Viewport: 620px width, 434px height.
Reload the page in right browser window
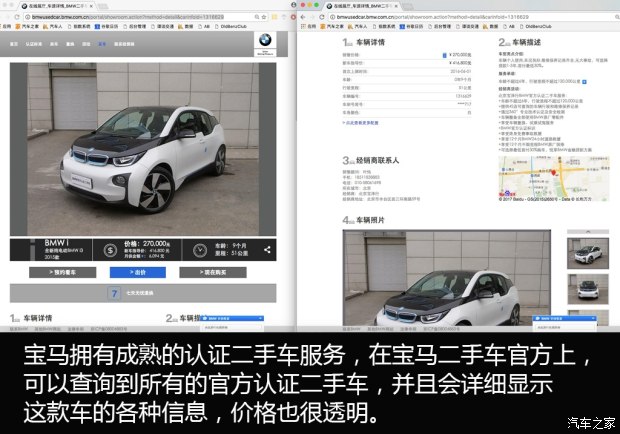pyautogui.click(x=321, y=17)
